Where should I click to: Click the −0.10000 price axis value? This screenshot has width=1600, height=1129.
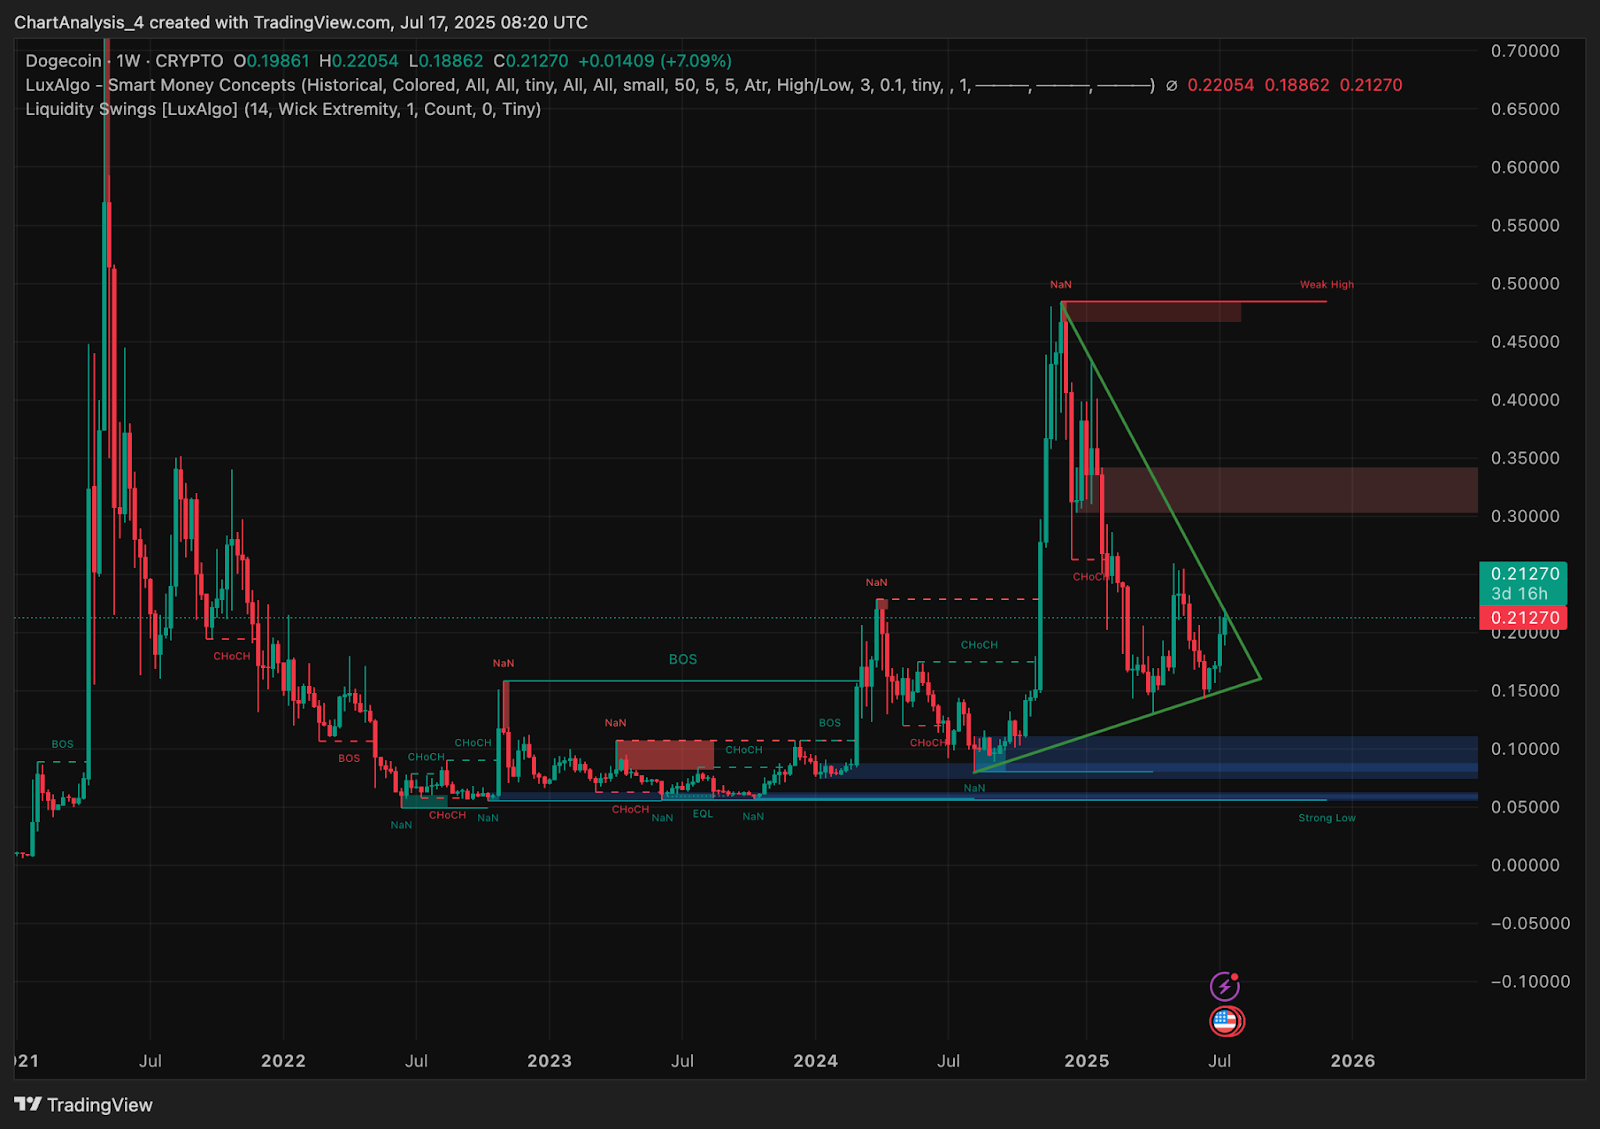pos(1529,982)
